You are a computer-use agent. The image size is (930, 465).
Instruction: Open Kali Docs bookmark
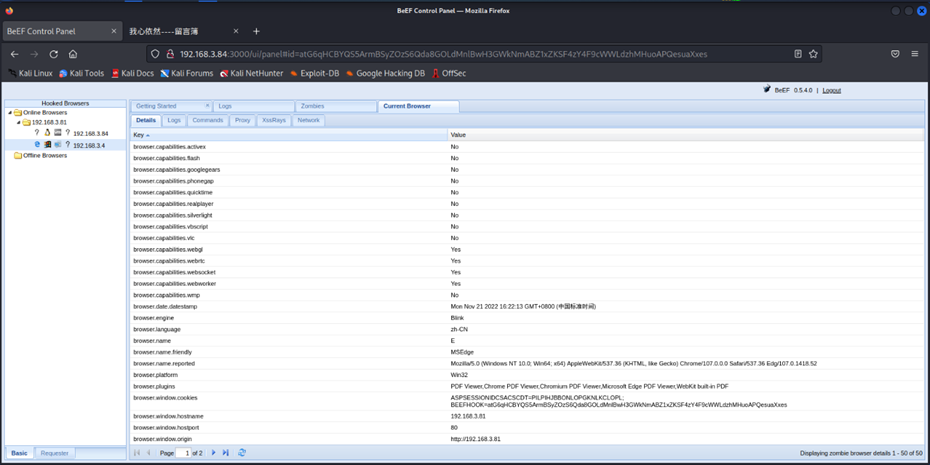click(x=132, y=74)
